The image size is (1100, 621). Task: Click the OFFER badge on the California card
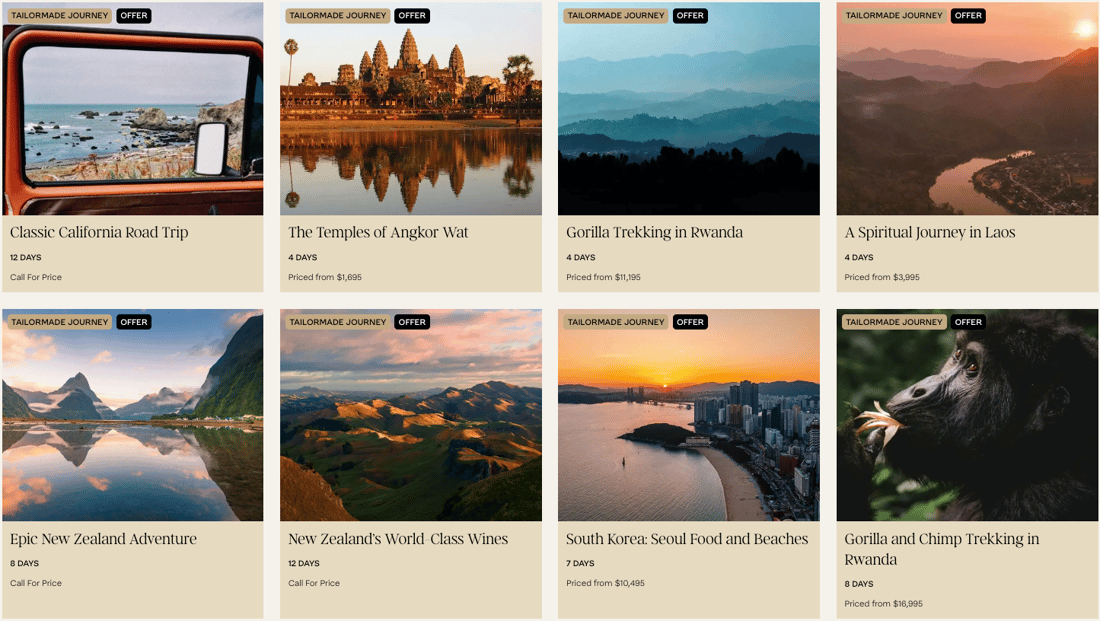pyautogui.click(x=134, y=15)
